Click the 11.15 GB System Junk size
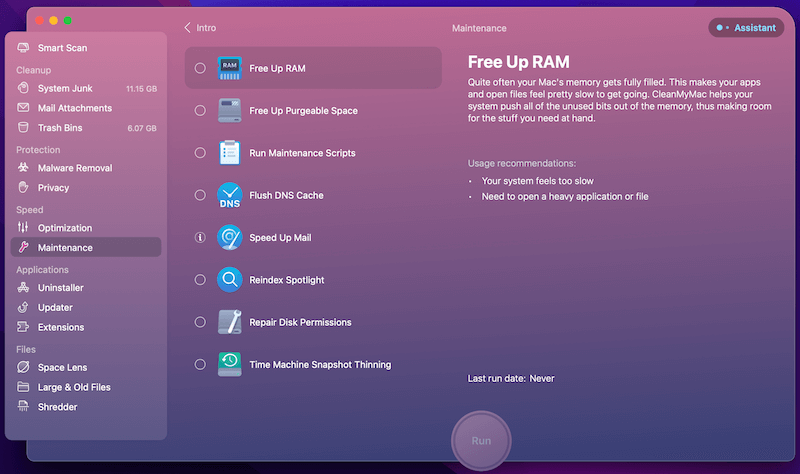Image resolution: width=800 pixels, height=474 pixels. [141, 89]
